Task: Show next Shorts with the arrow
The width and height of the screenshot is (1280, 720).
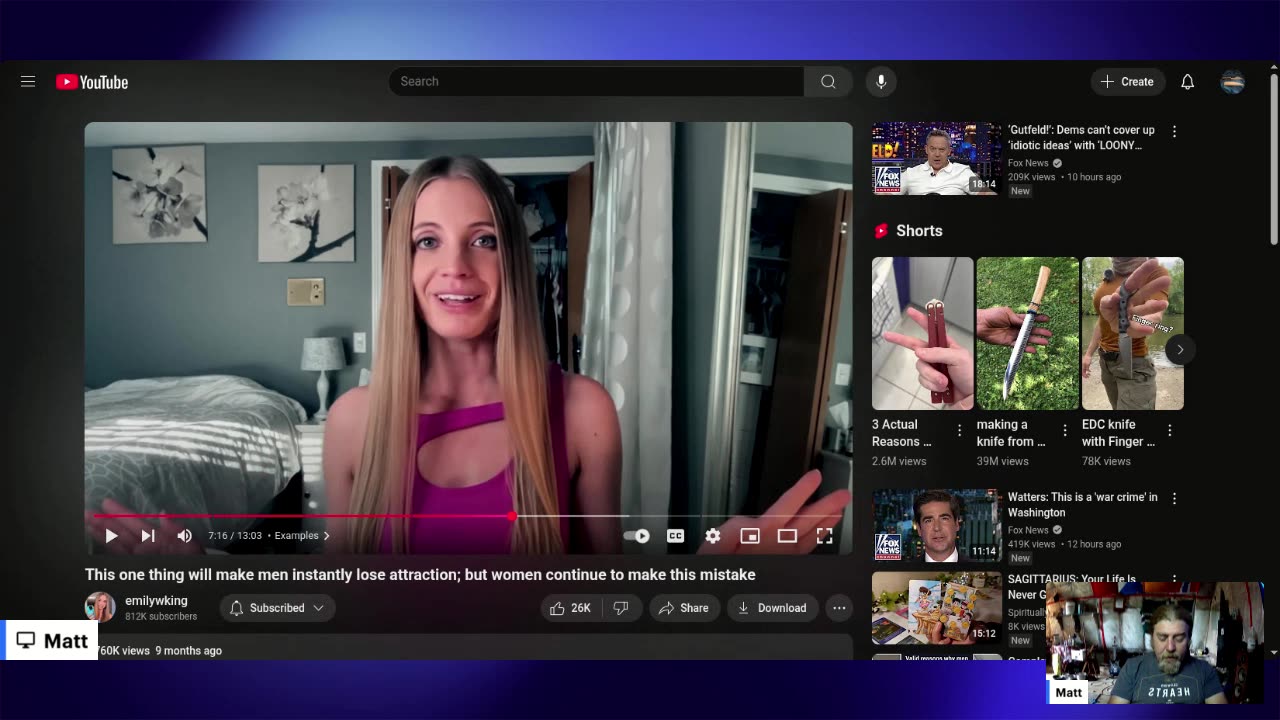Action: pos(1180,349)
